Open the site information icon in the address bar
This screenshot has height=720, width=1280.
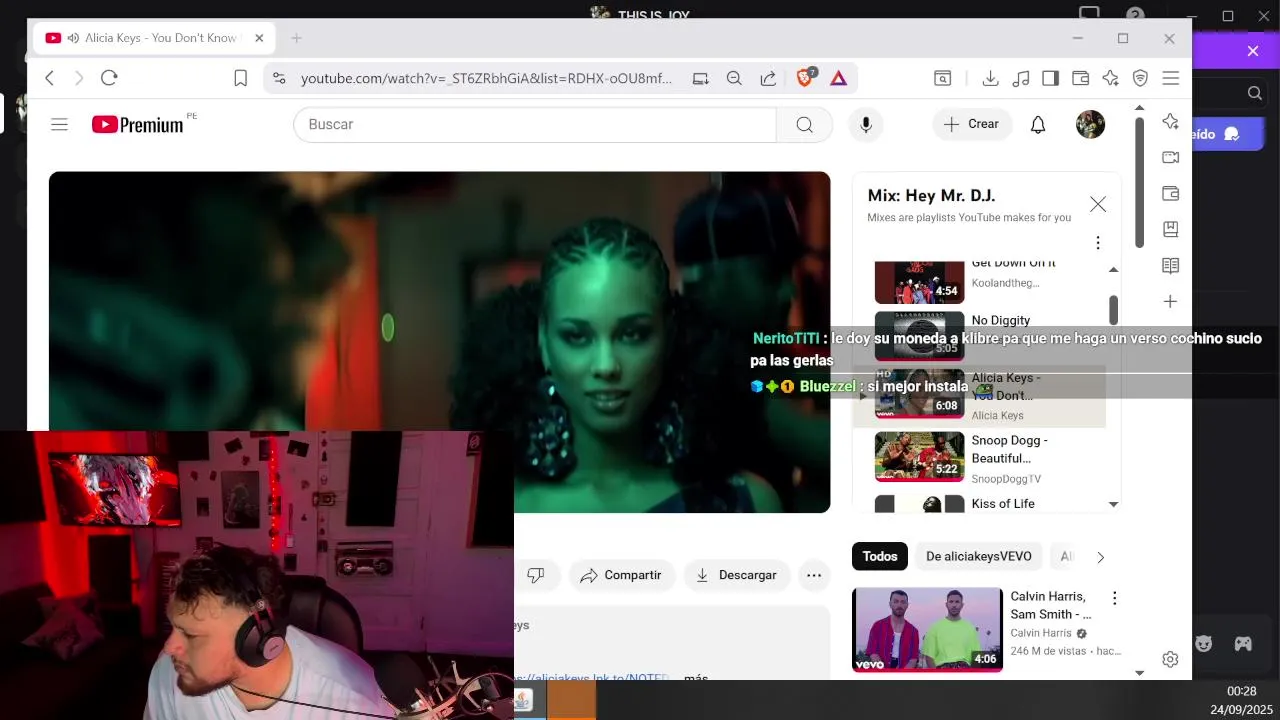click(x=279, y=78)
